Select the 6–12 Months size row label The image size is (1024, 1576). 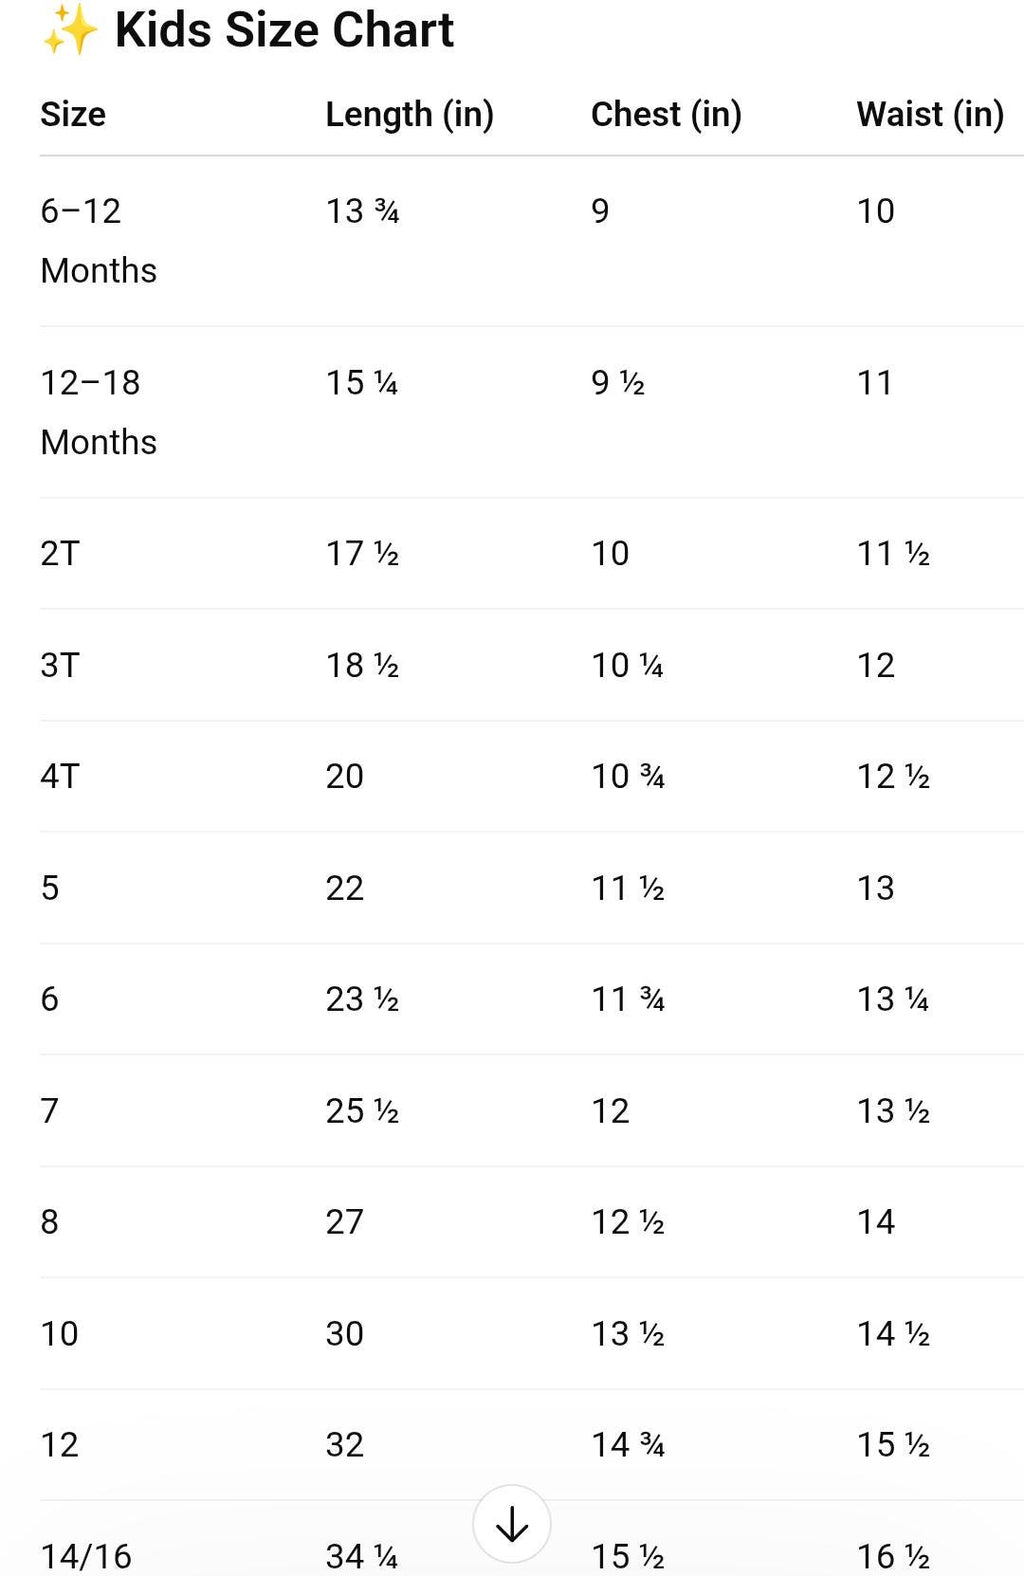99,241
